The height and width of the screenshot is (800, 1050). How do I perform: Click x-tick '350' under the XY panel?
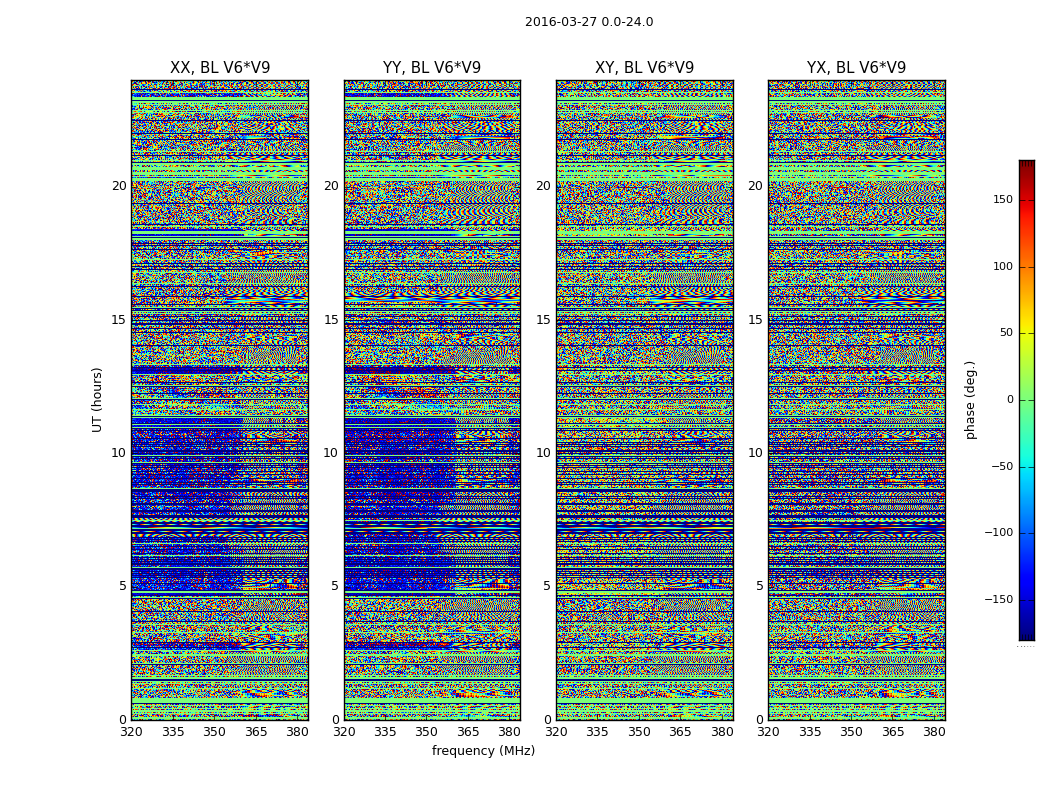pyautogui.click(x=639, y=732)
